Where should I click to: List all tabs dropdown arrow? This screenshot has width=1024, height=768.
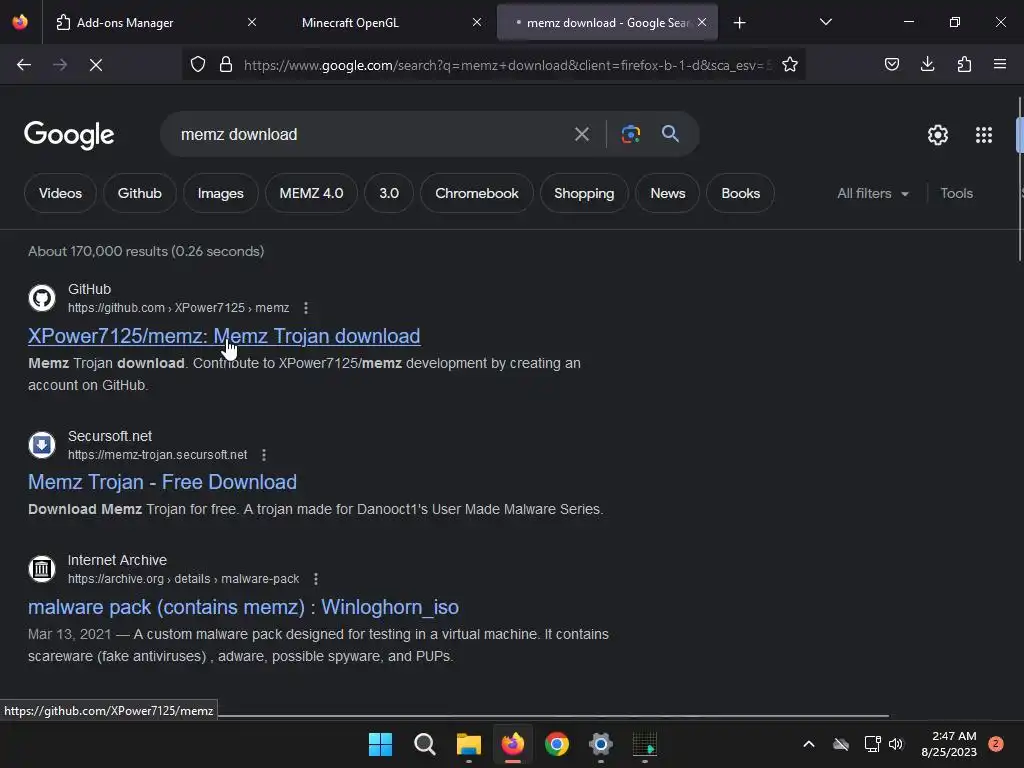click(x=825, y=22)
